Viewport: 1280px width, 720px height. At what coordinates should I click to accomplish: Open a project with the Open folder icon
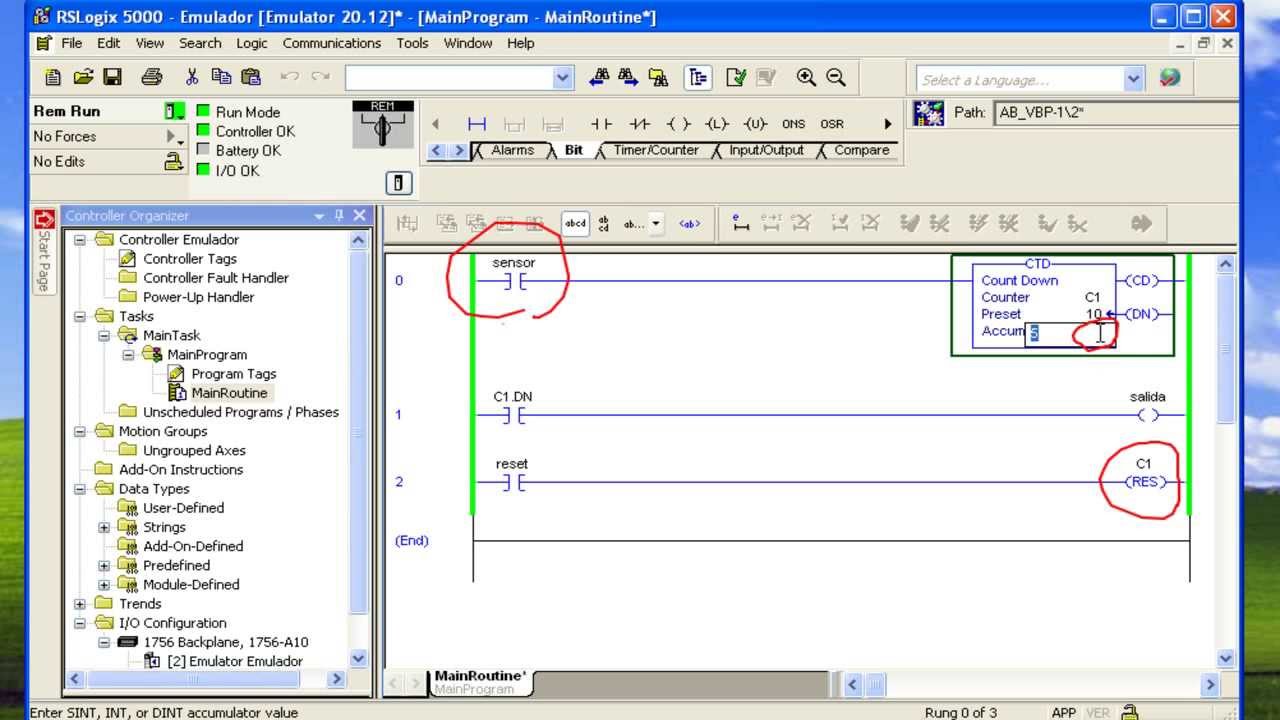tap(83, 77)
